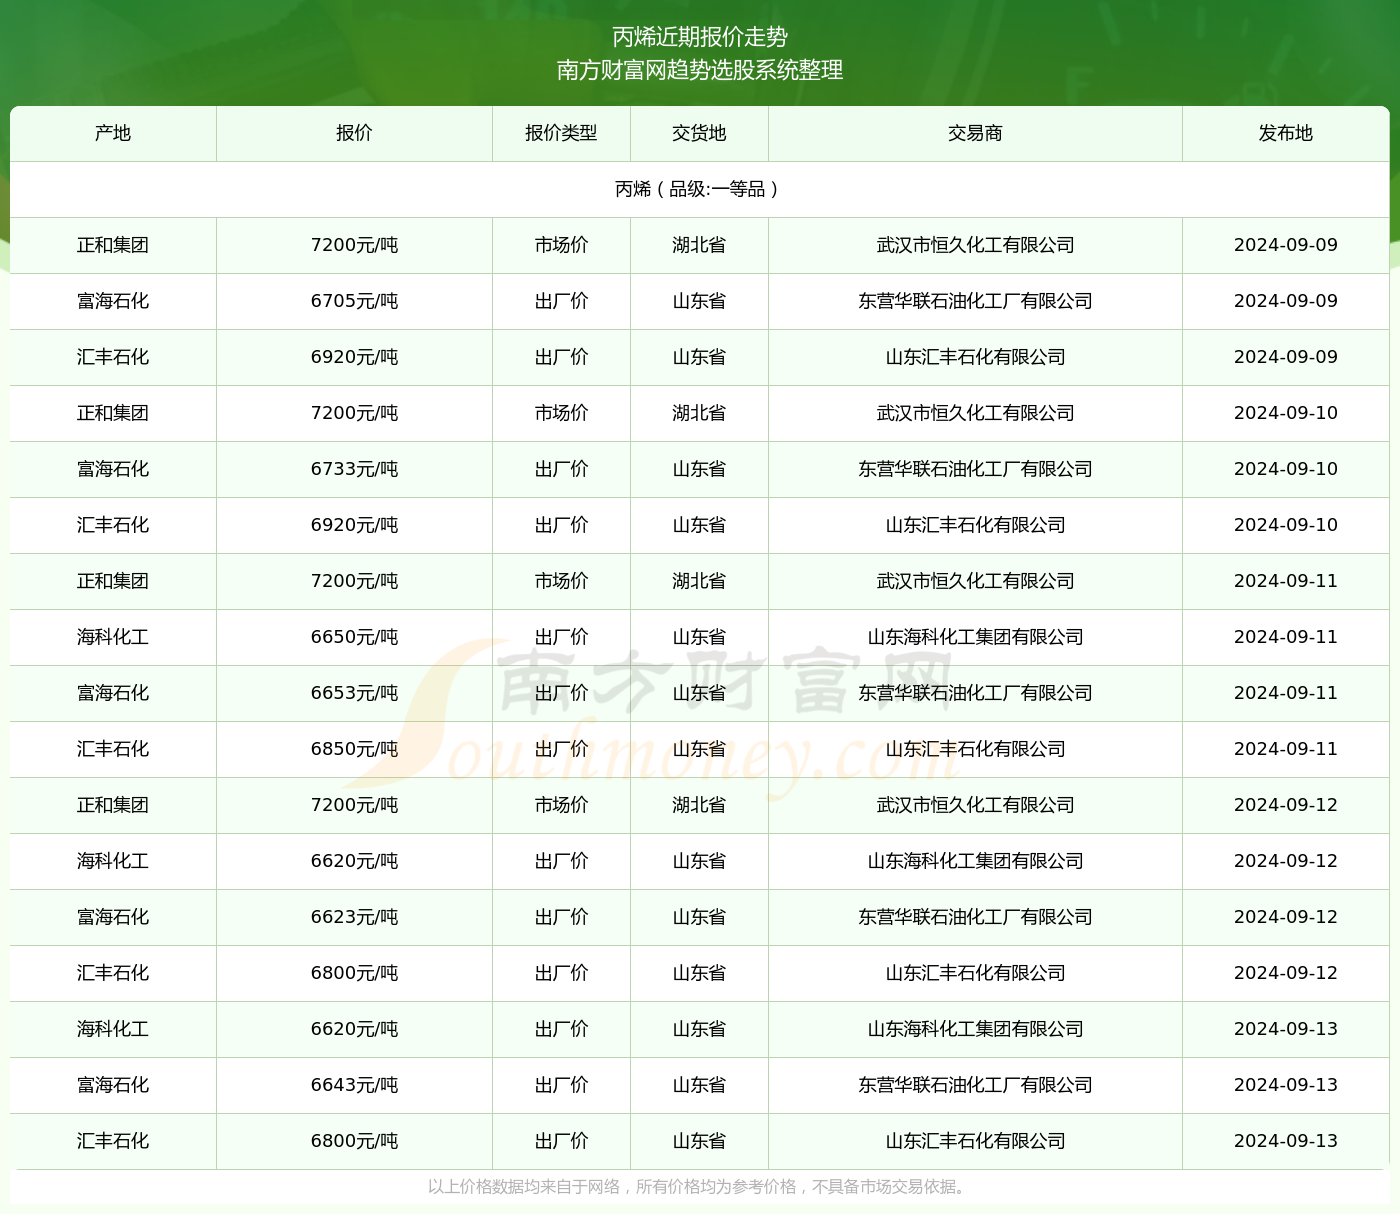Click 2024-09-13 date in the 海科化工 row
Viewport: 1400px width, 1214px height.
click(x=1285, y=1029)
